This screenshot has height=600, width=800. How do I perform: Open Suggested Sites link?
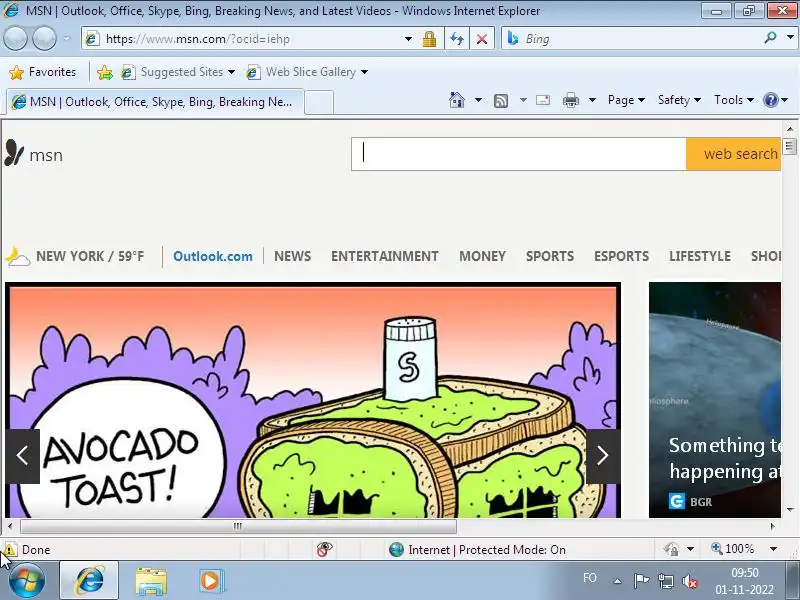[x=178, y=72]
